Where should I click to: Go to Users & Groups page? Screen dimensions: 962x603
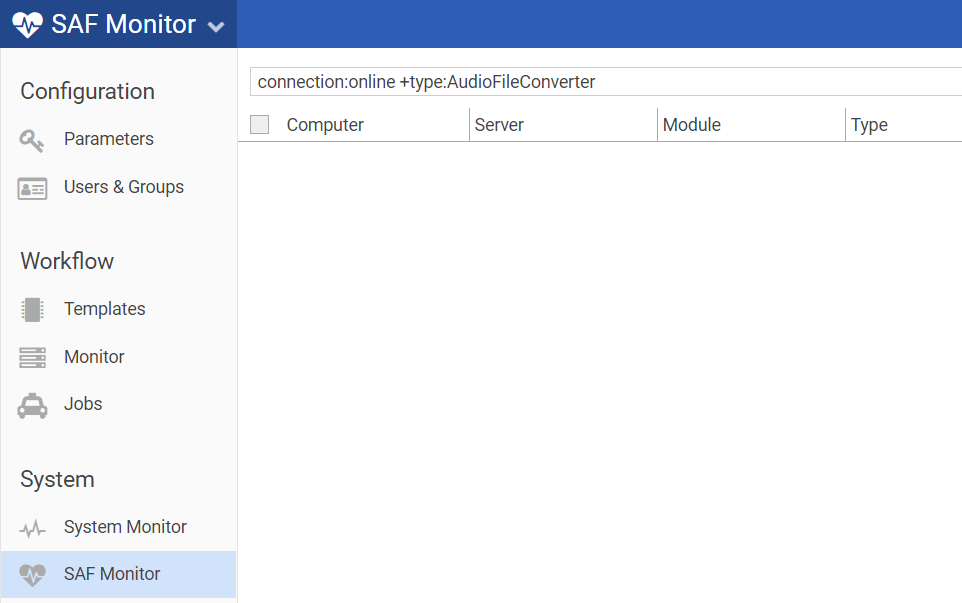pyautogui.click(x=124, y=187)
